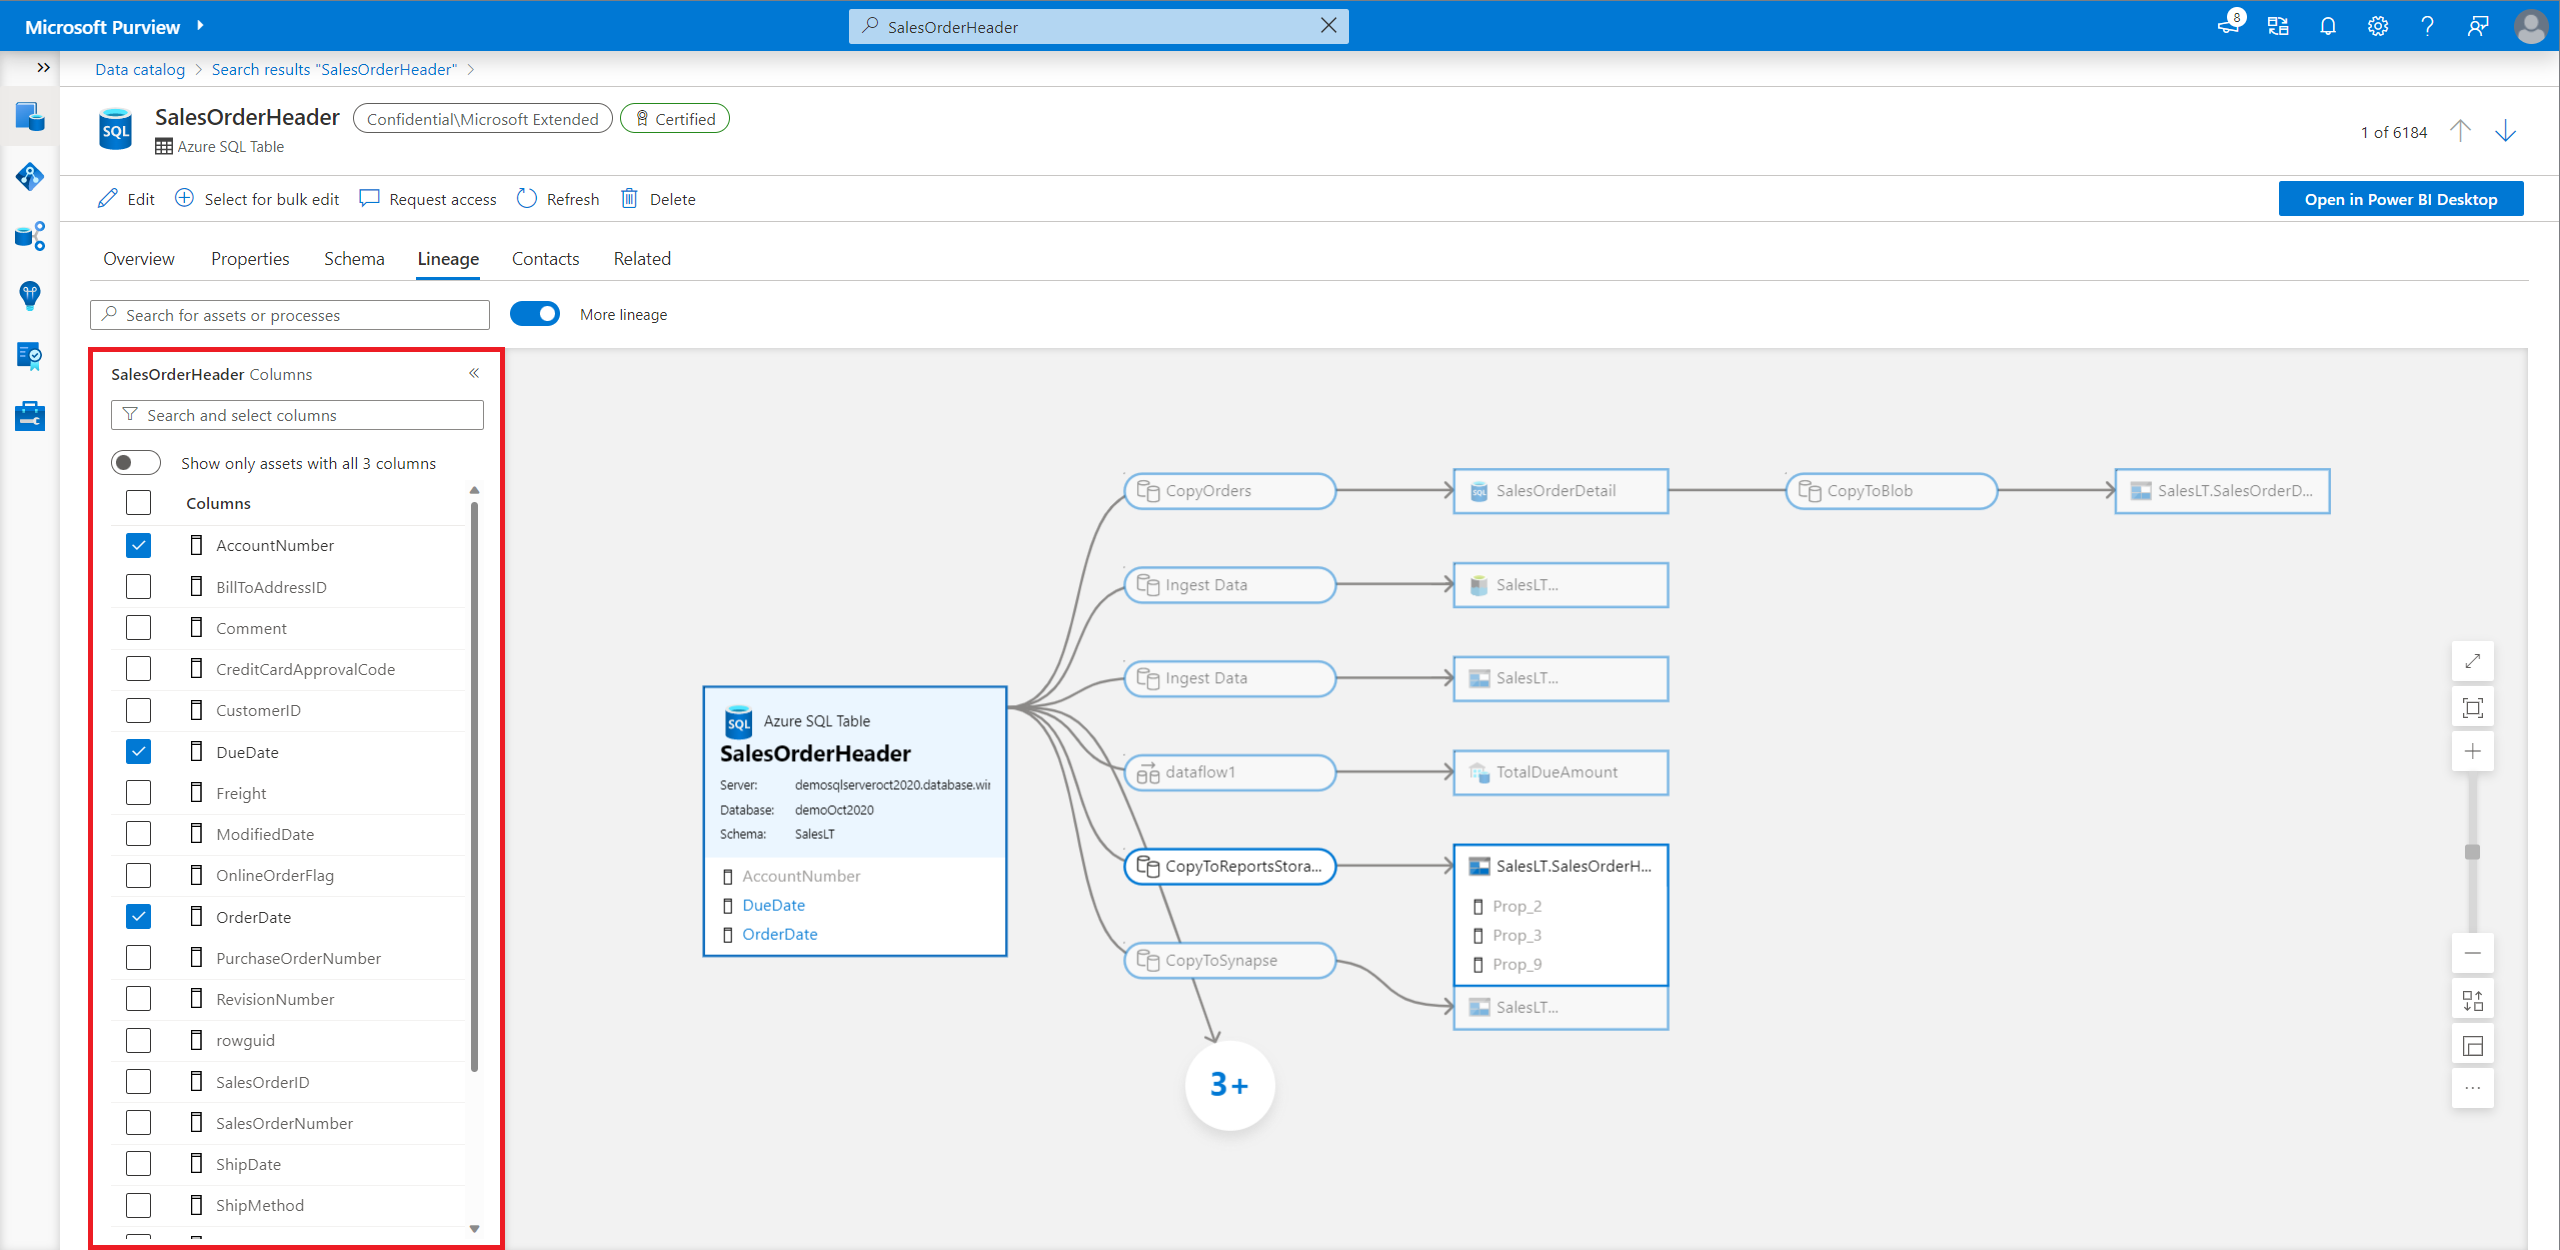This screenshot has height=1250, width=2560.
Task: Click the Refresh toolbar icon
Action: point(527,198)
